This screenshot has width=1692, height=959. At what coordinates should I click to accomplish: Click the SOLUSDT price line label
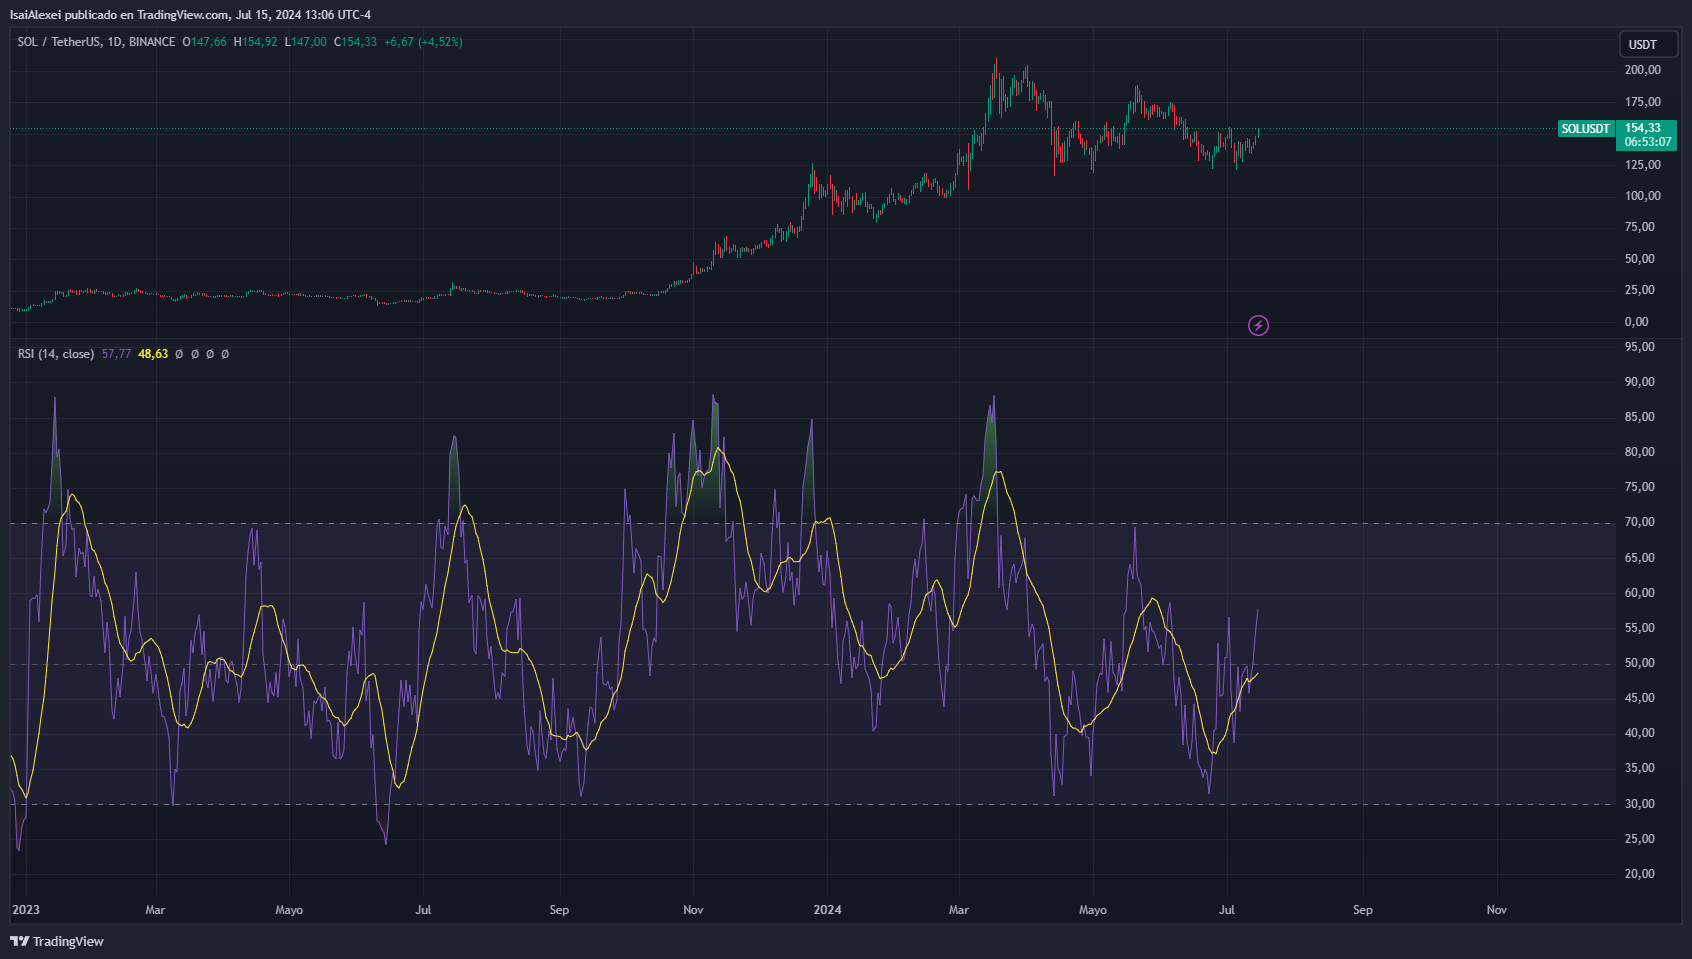[x=1586, y=129]
